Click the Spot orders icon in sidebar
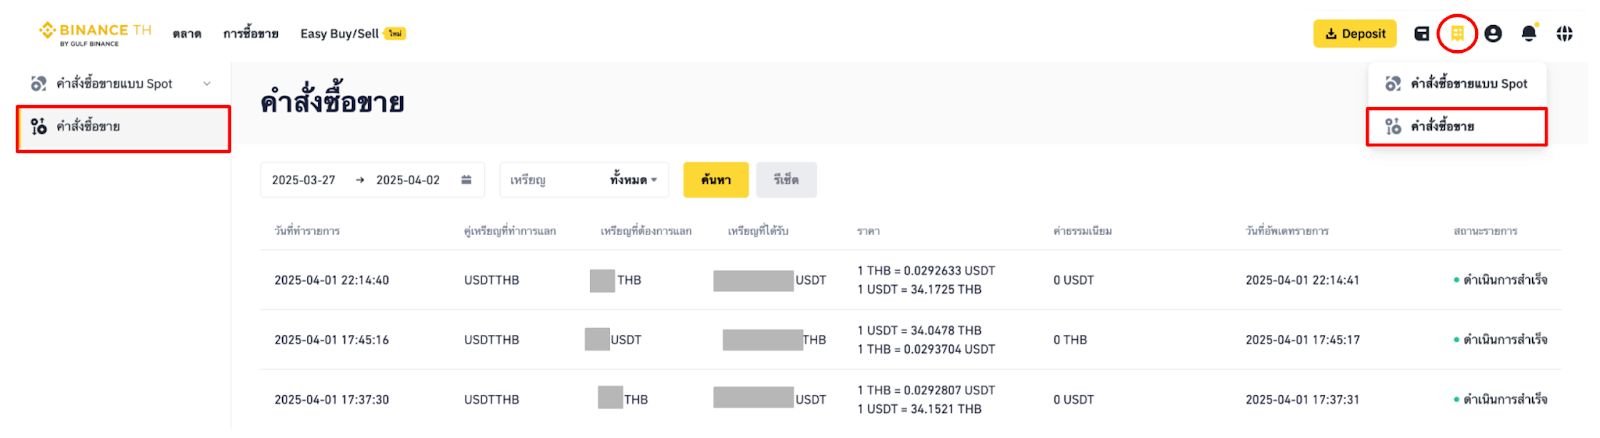This screenshot has height=438, width=1600. click(39, 84)
